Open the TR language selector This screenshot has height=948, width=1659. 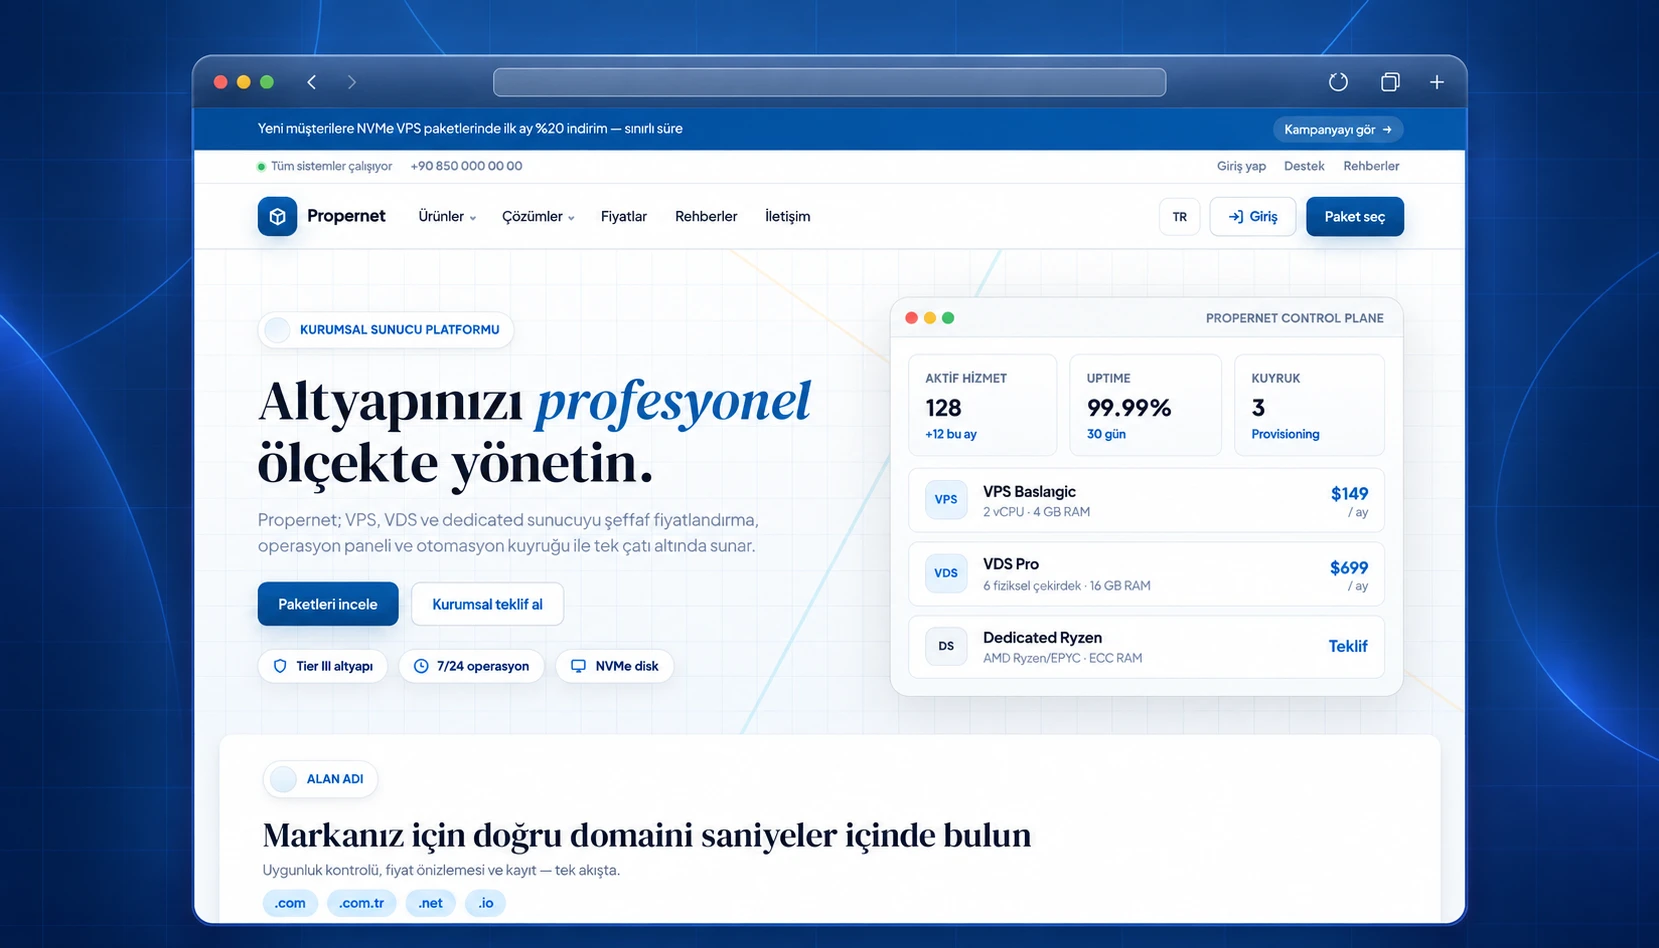[x=1180, y=216]
